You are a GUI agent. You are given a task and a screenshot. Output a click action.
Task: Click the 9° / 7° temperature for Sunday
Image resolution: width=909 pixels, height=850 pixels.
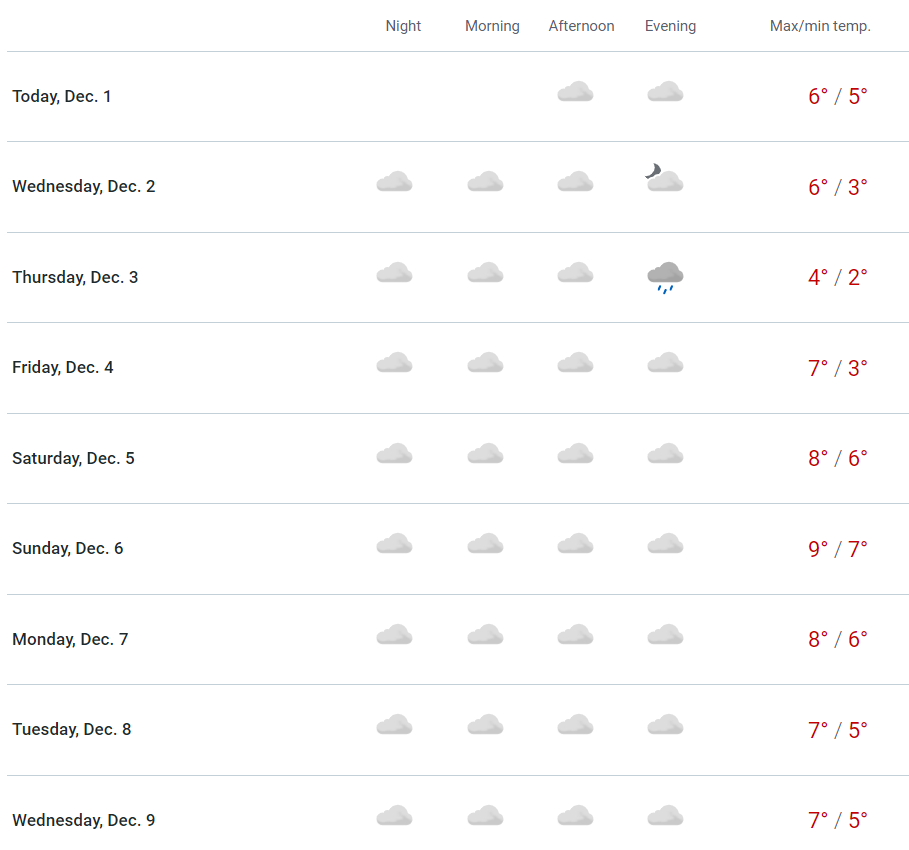tap(837, 549)
